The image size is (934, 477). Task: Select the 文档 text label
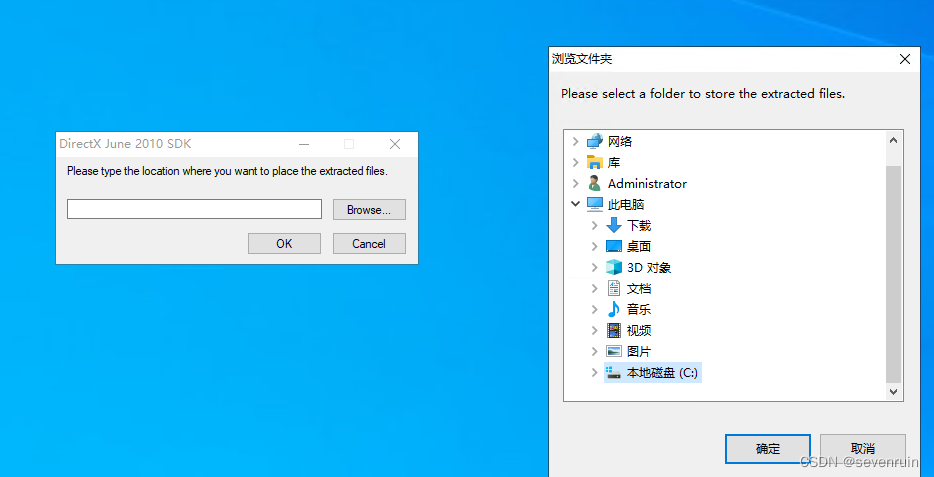click(639, 288)
